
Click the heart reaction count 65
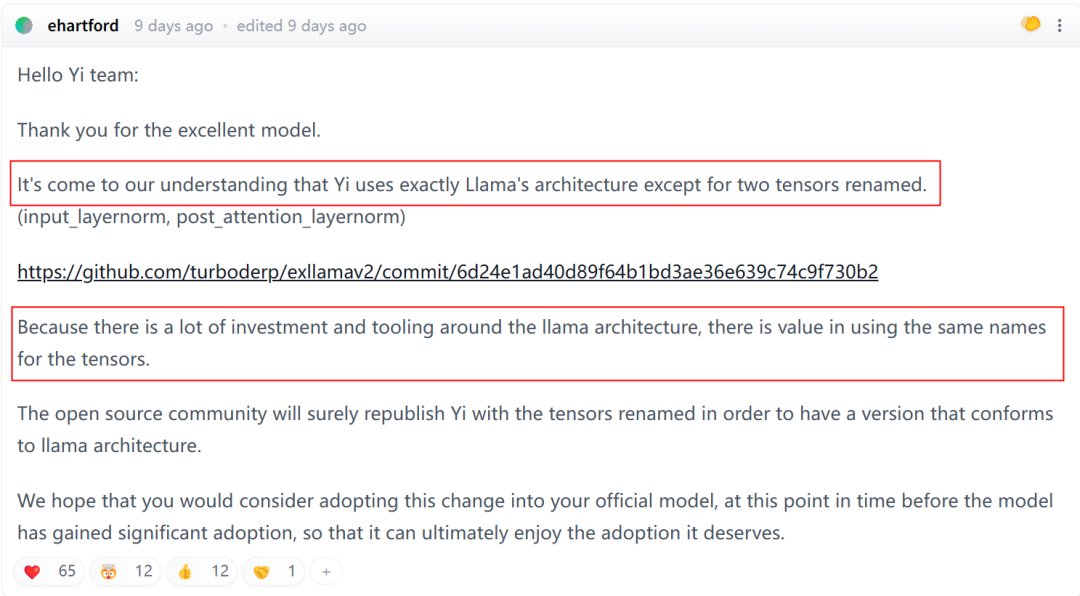click(67, 571)
